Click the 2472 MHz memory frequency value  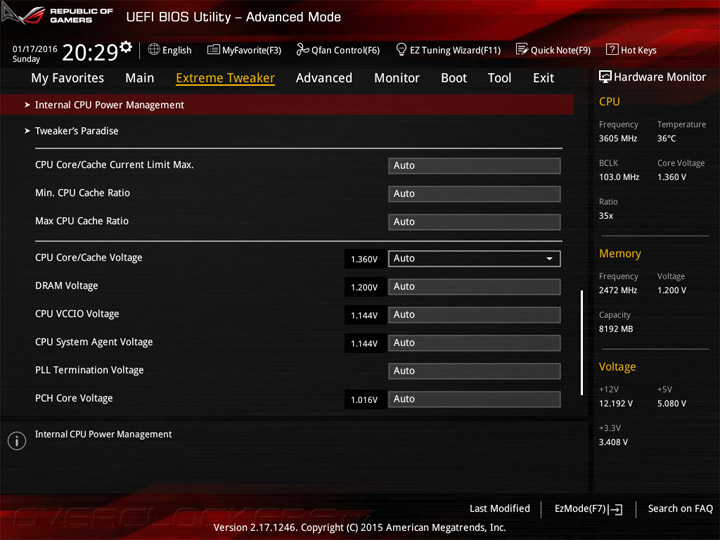point(618,290)
